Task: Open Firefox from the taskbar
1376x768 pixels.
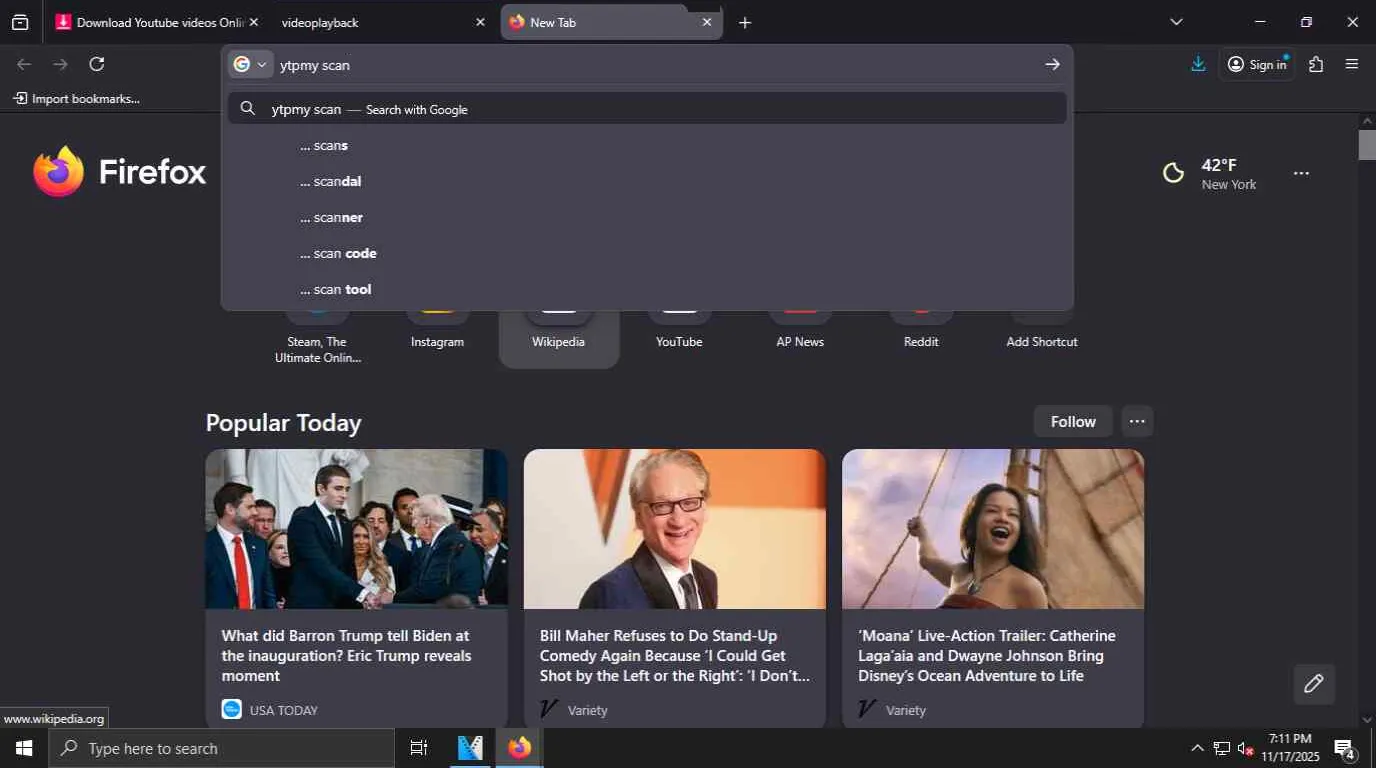Action: pyautogui.click(x=519, y=748)
